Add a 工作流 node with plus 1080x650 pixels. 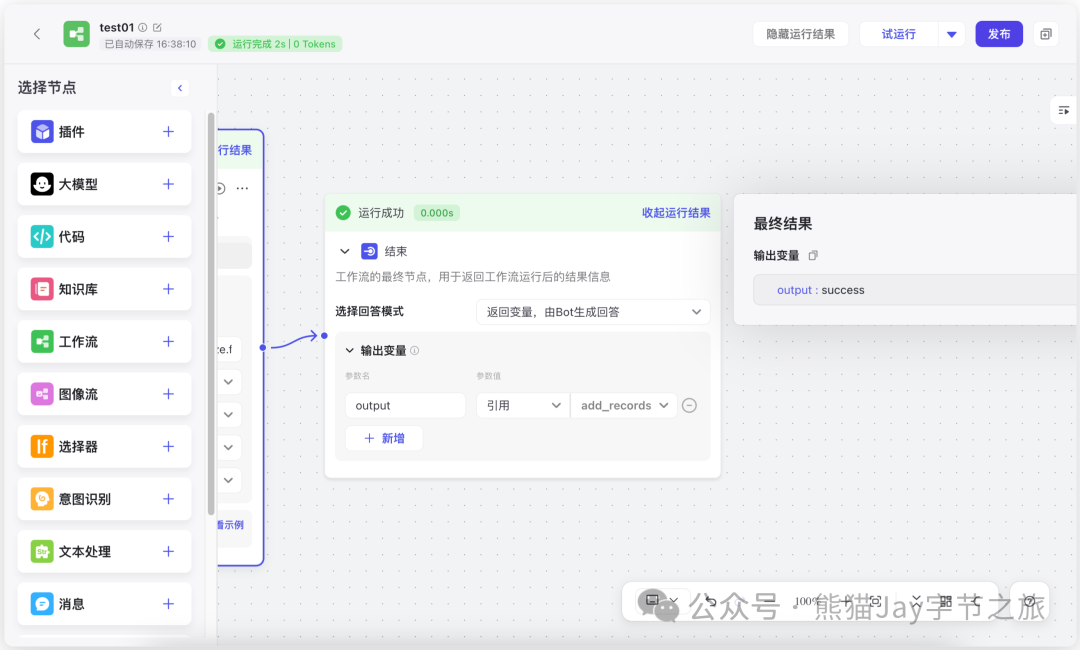[168, 342]
